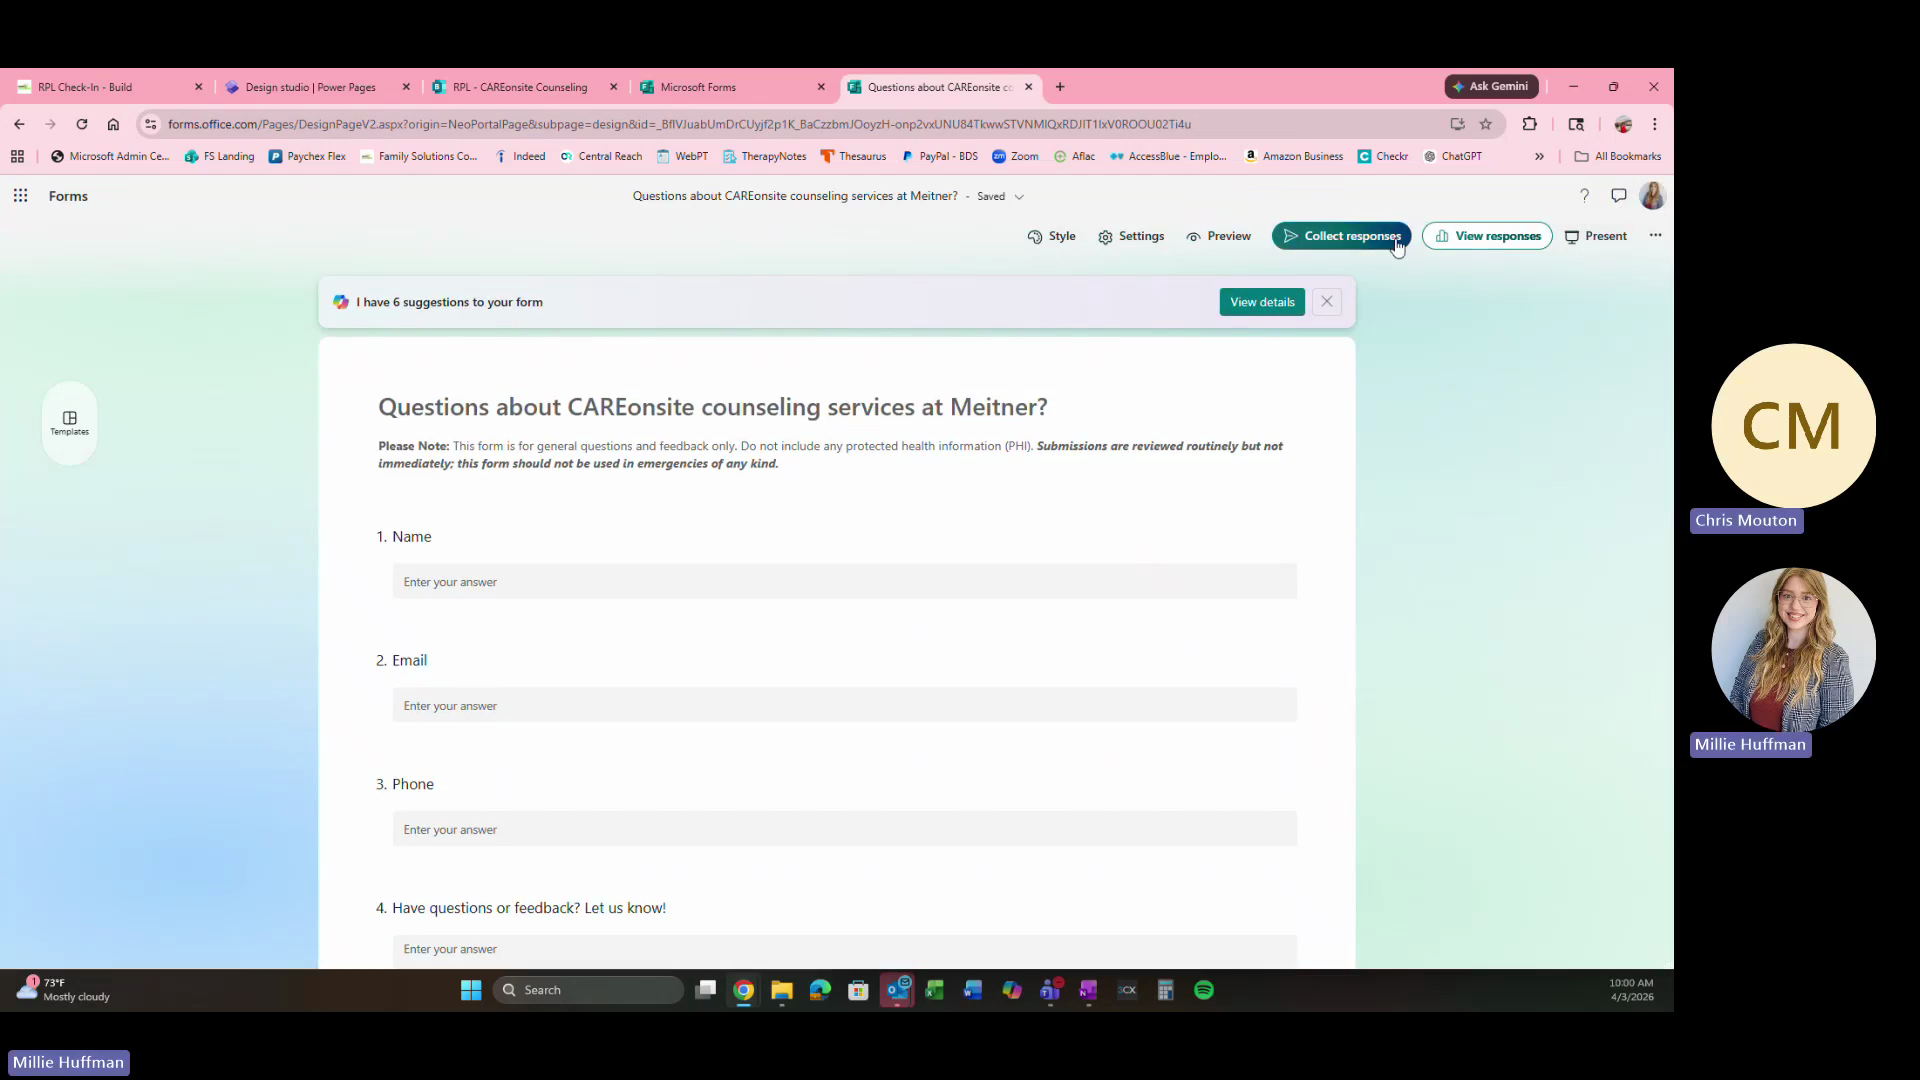Viewport: 1920px width, 1080px height.
Task: Switch to Microsoft Forms tab
Action: point(733,87)
